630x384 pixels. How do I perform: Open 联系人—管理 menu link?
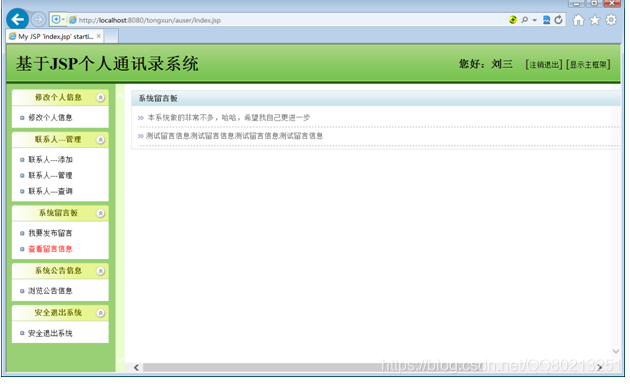coord(50,176)
